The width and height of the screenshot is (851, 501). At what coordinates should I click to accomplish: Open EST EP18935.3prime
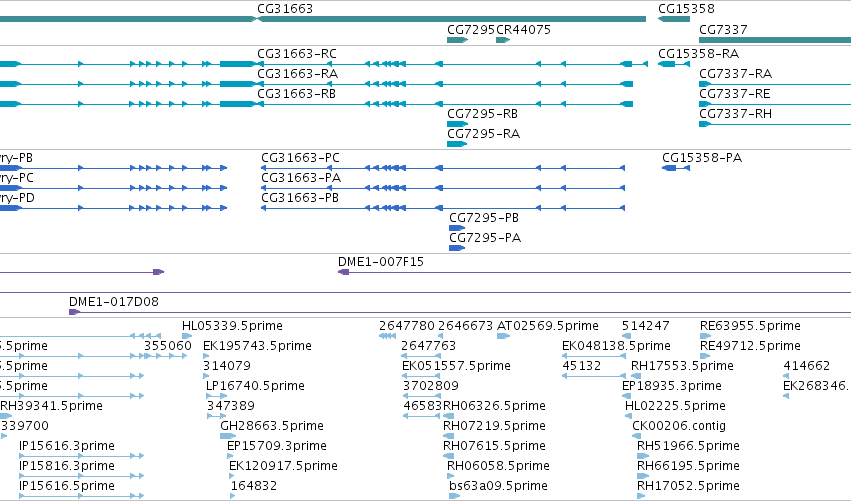click(672, 386)
